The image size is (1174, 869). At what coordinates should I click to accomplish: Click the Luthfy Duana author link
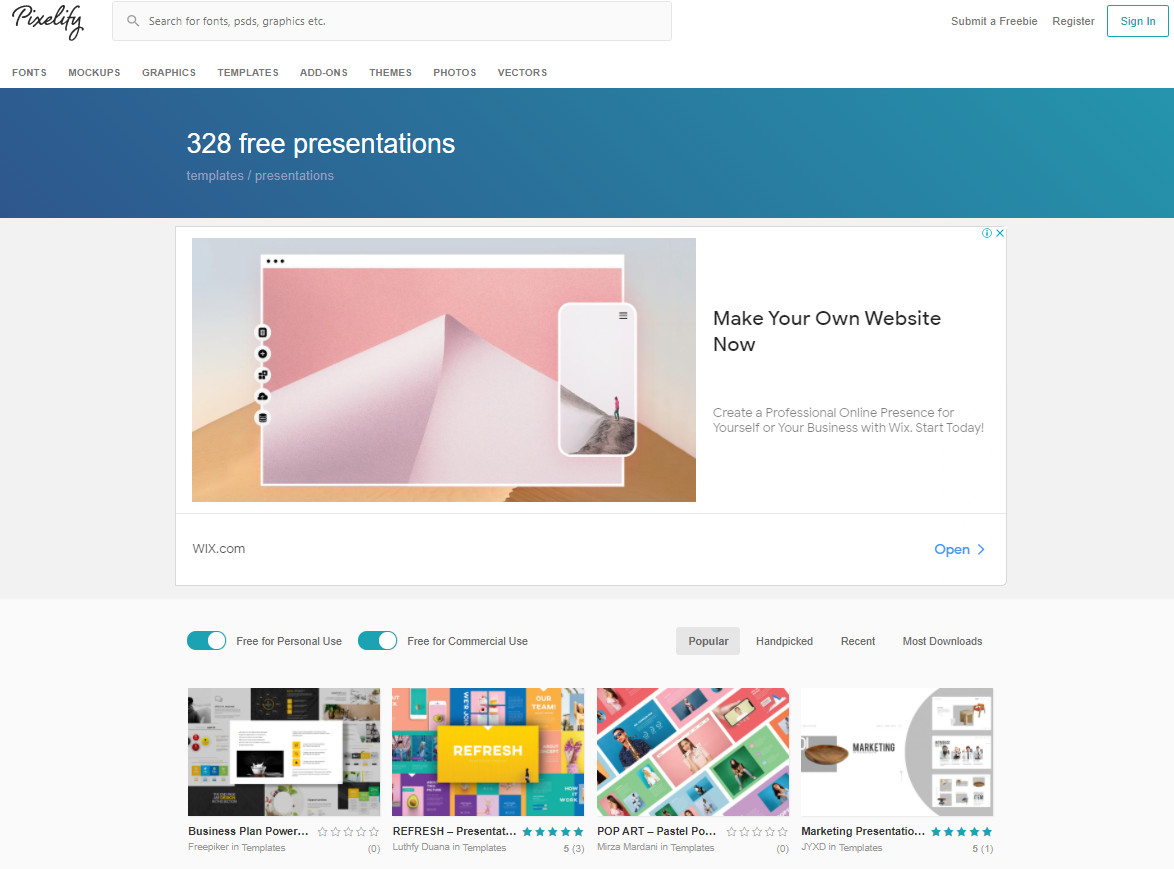(421, 847)
